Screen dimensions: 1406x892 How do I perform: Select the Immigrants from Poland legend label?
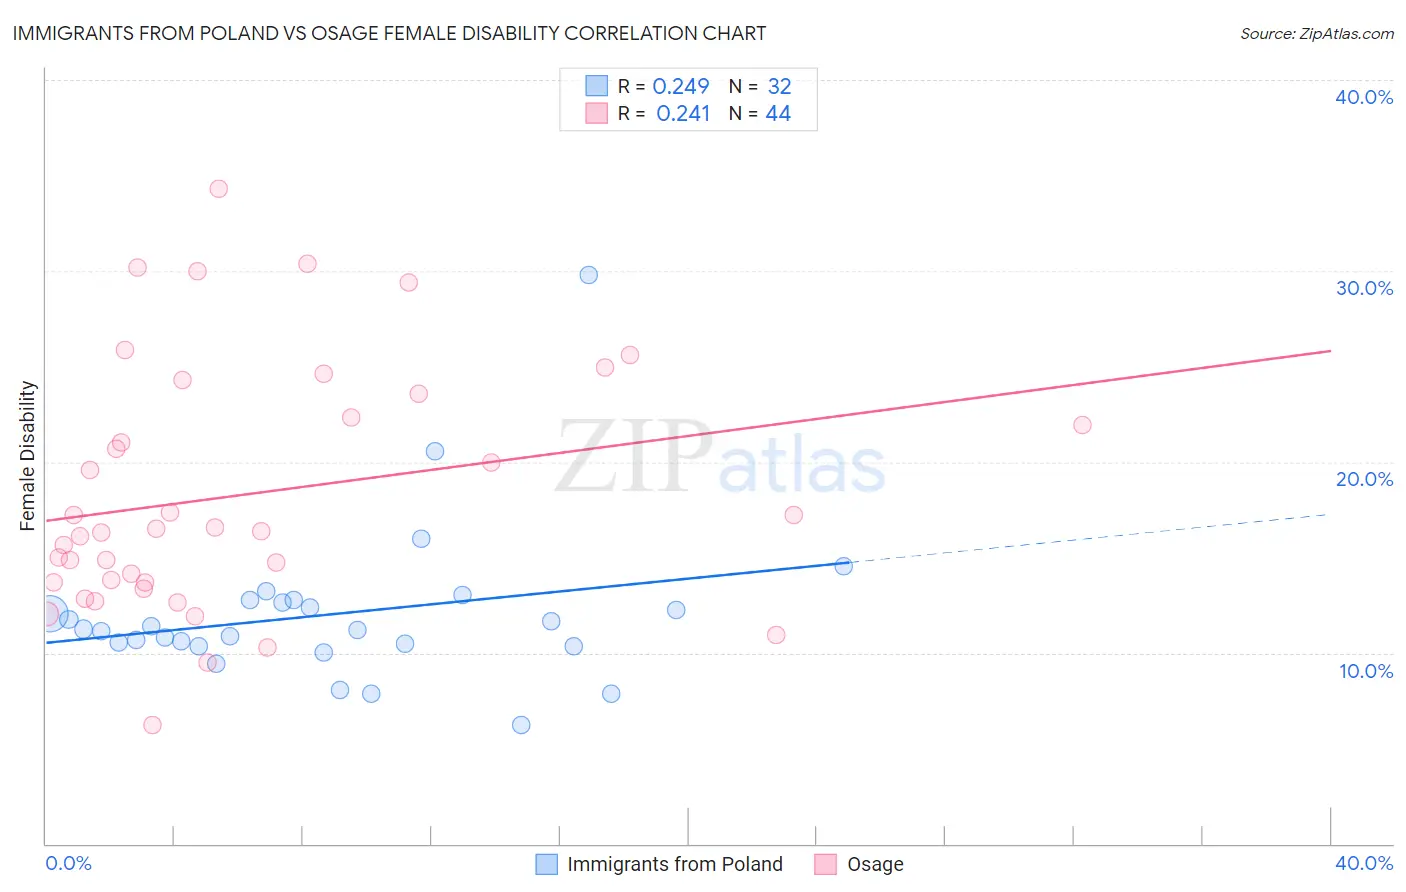(x=675, y=864)
